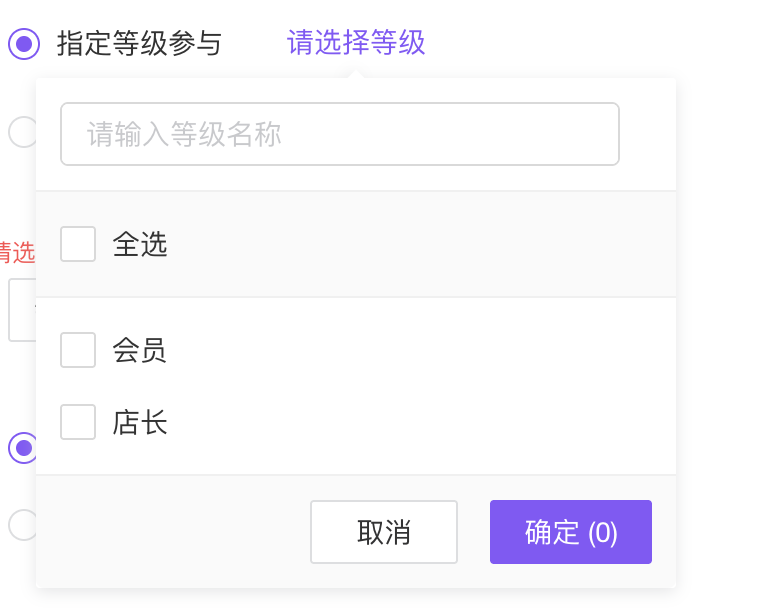Tick the 全选 checkbox
Screen dimensions: 784x608
click(78, 244)
